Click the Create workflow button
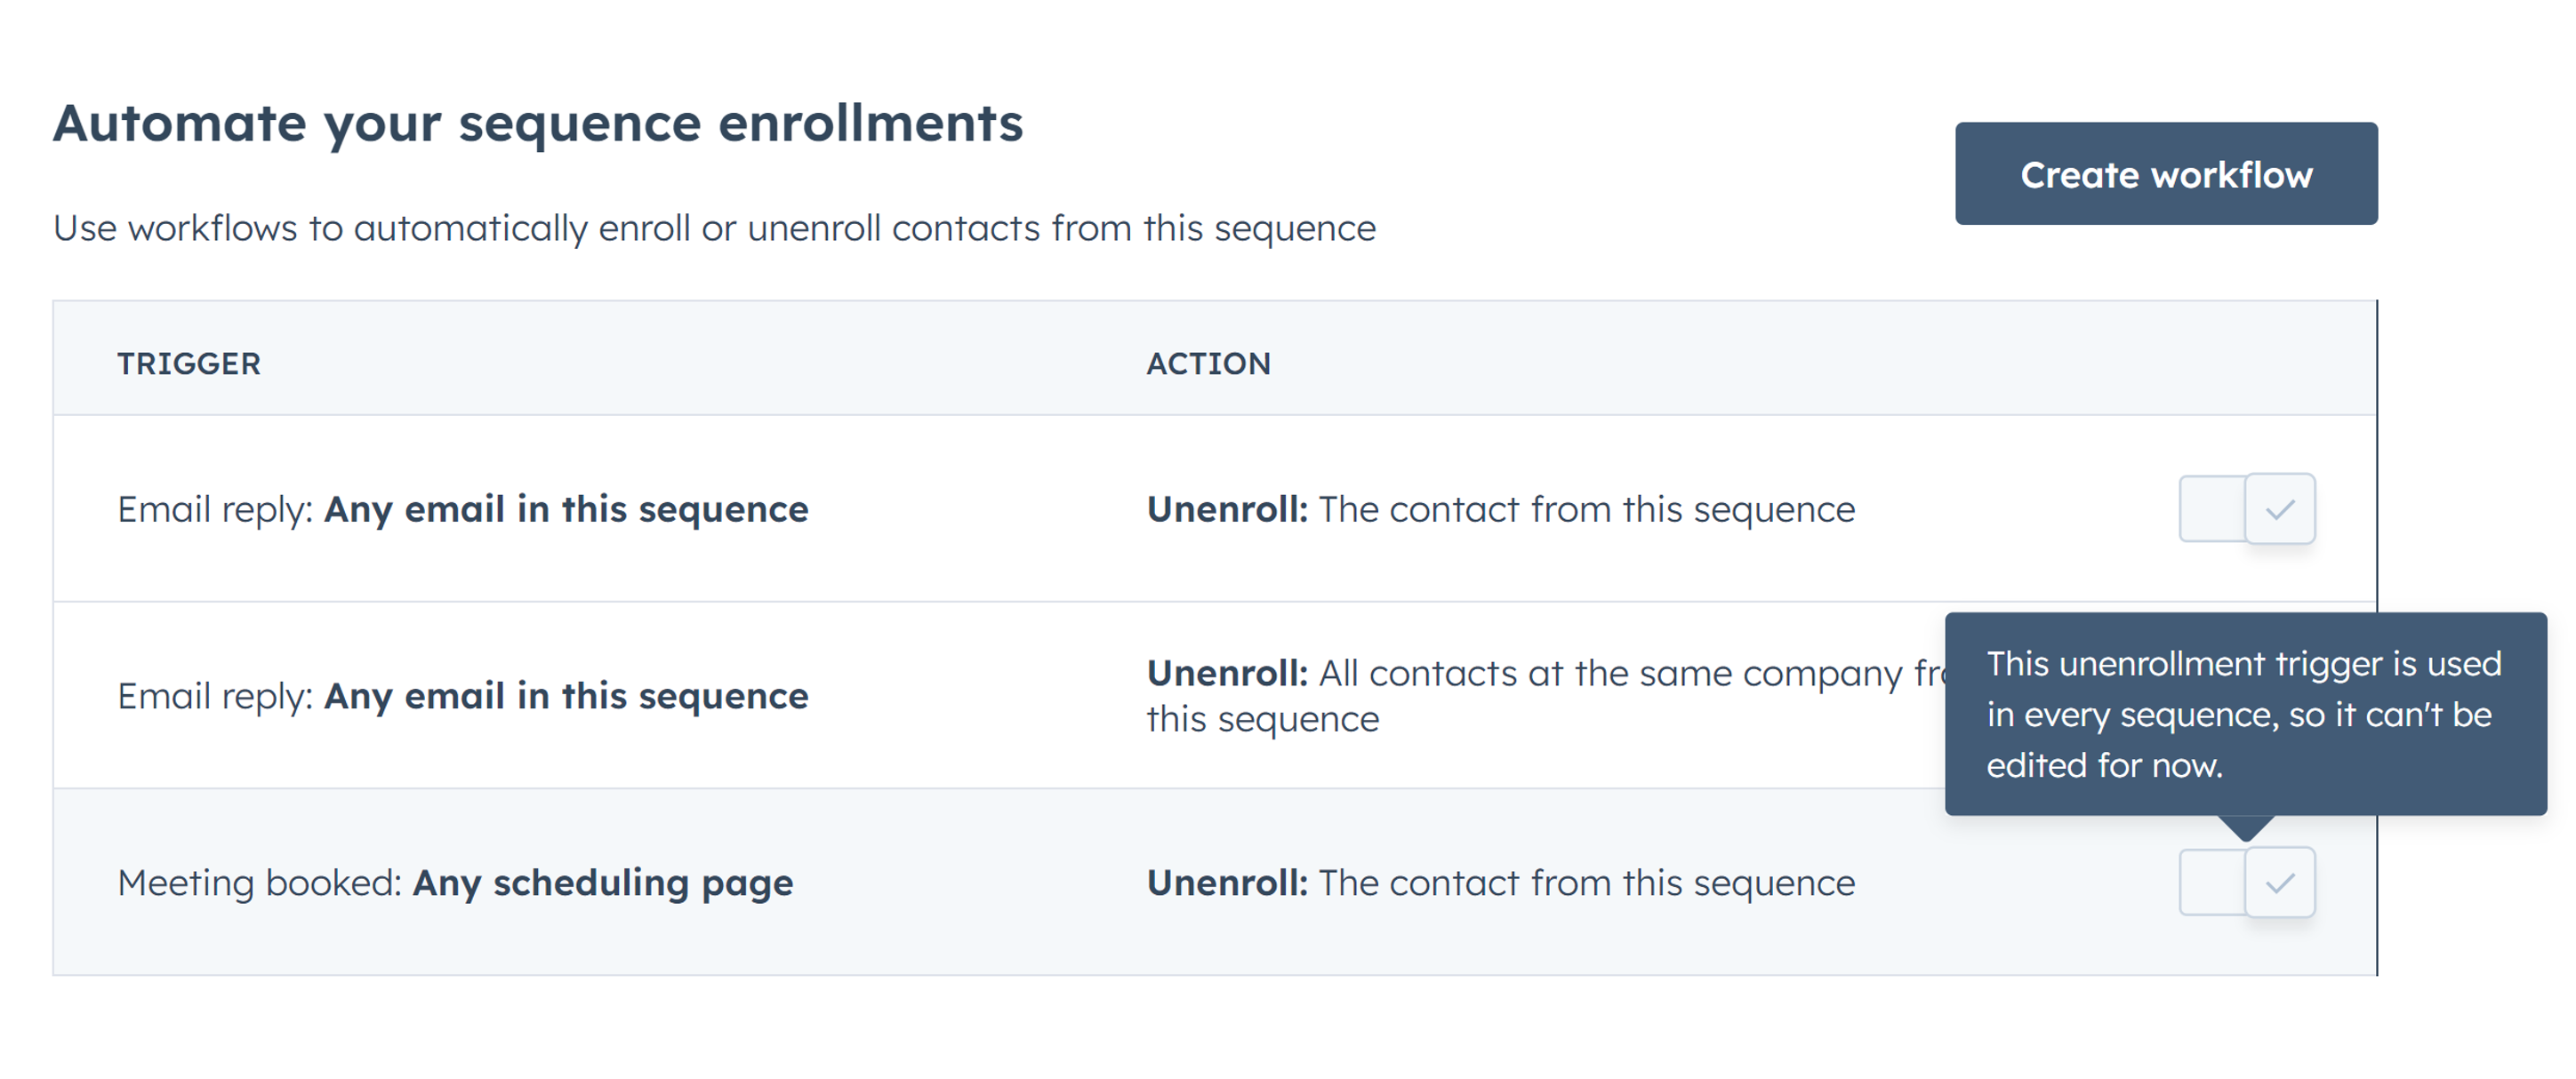This screenshot has height=1079, width=2576. (2165, 174)
